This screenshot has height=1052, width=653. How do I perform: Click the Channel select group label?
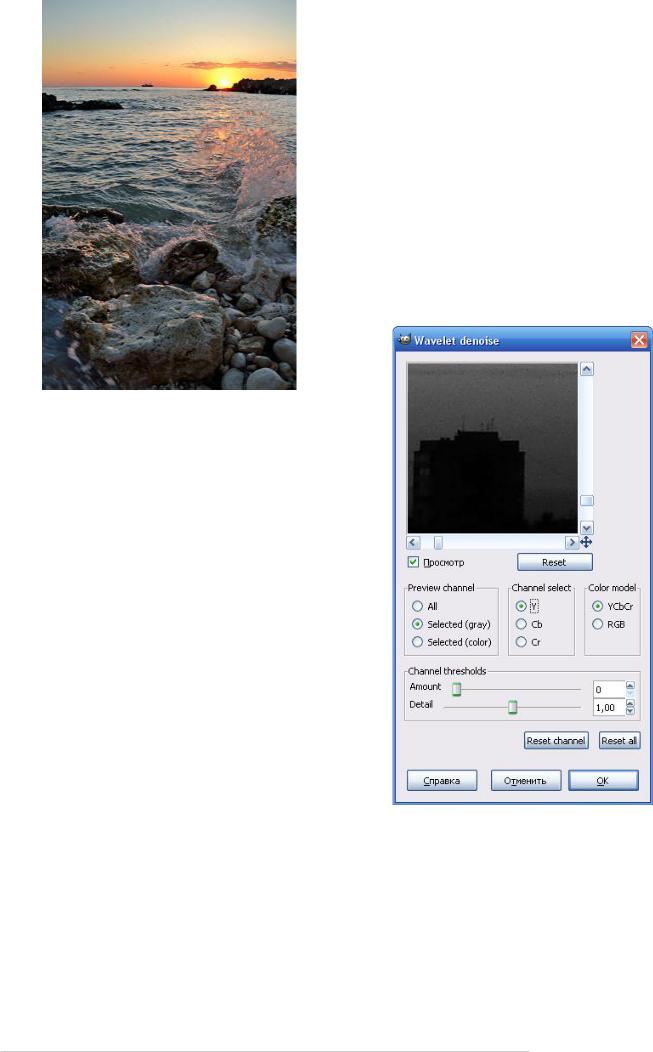(541, 588)
